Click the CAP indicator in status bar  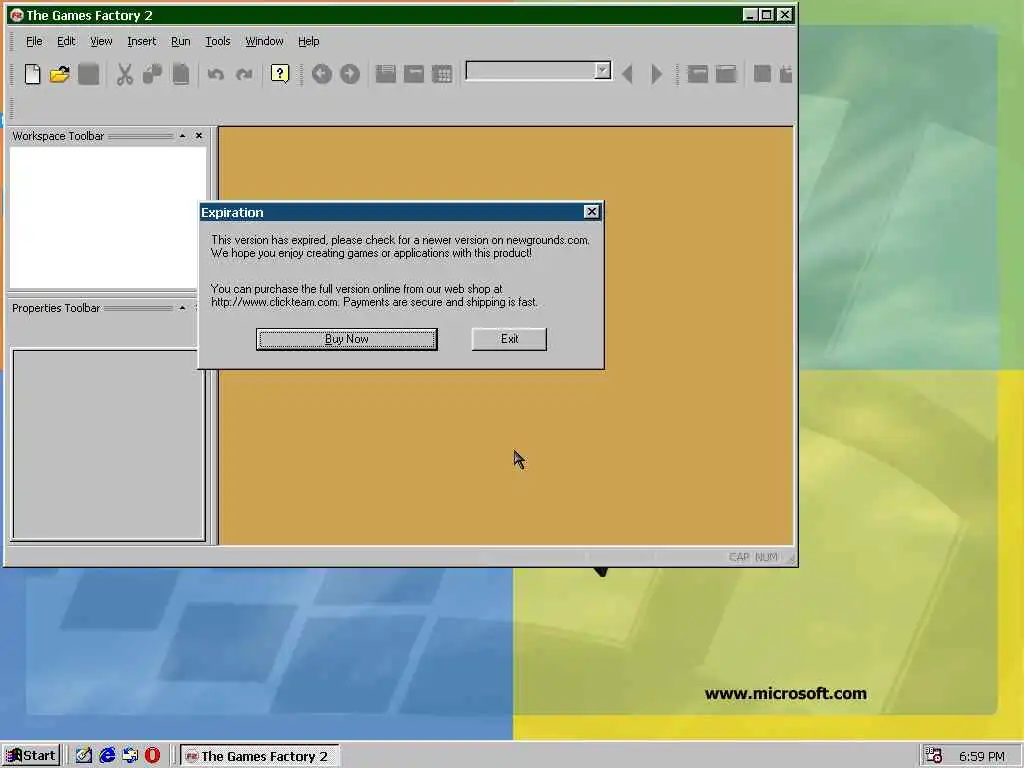click(x=739, y=557)
